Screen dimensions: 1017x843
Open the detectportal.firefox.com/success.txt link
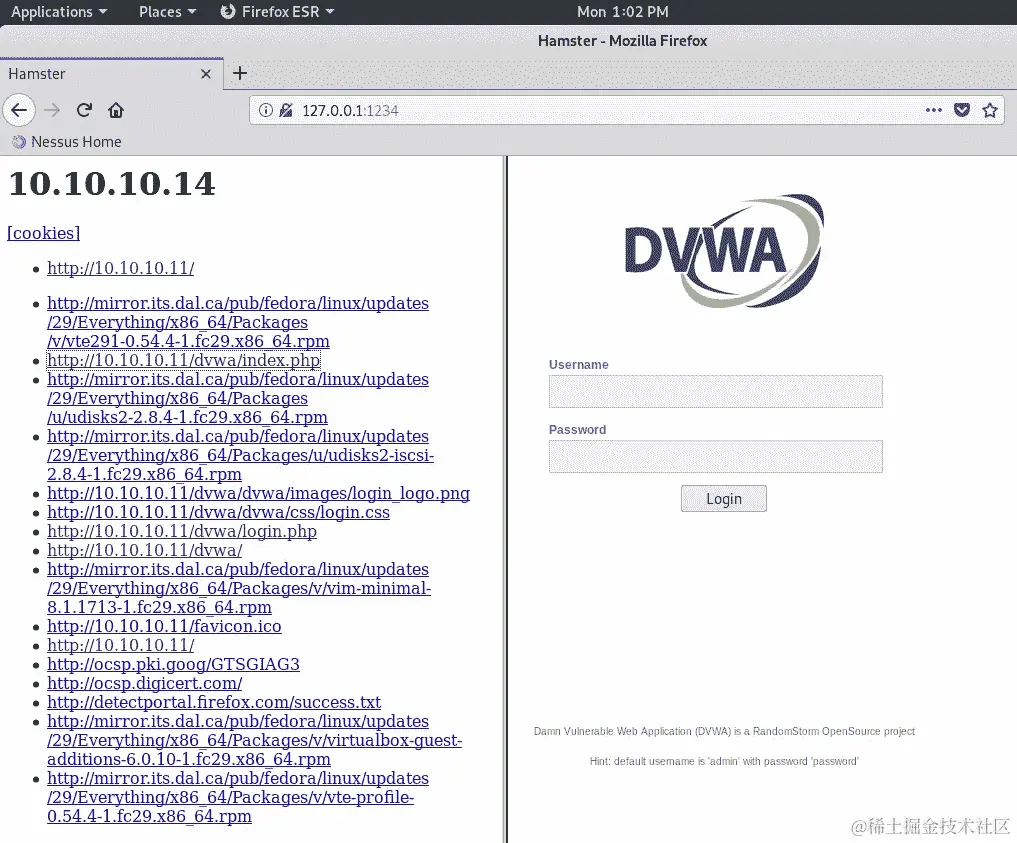(214, 702)
